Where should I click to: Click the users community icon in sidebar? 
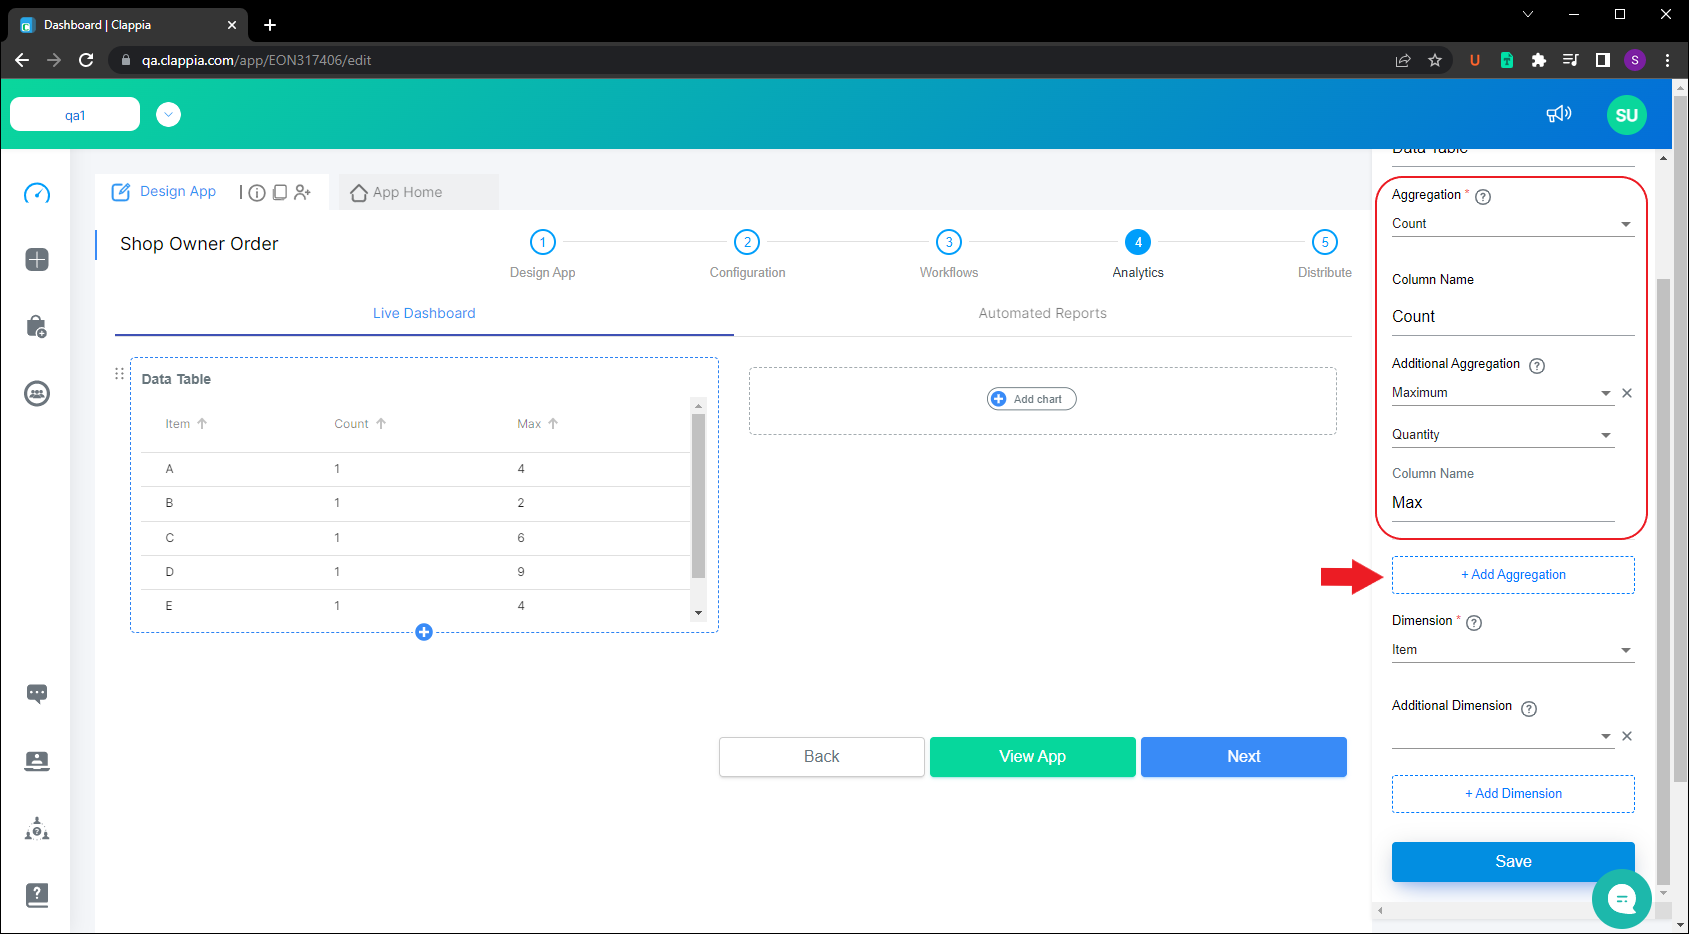point(37,393)
